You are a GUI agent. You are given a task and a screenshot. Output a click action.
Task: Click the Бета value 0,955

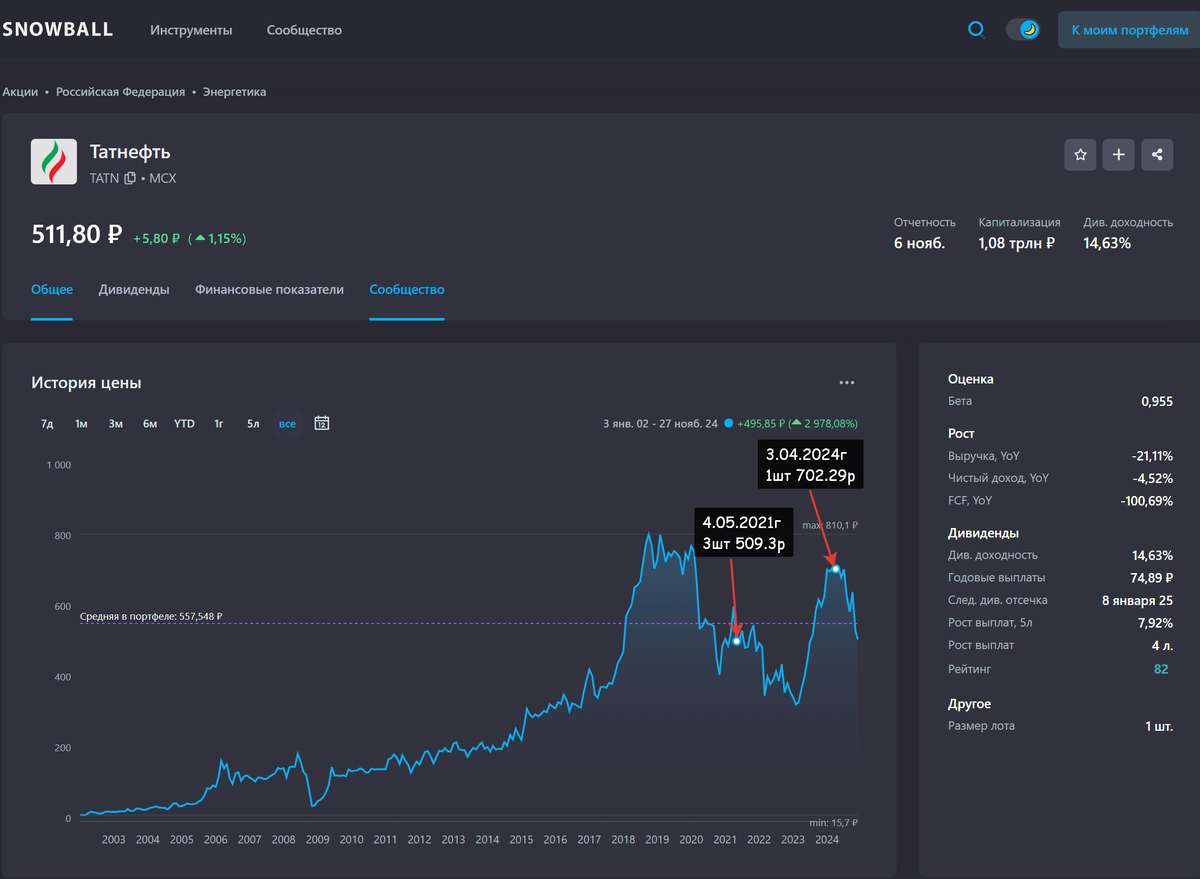pos(1157,401)
